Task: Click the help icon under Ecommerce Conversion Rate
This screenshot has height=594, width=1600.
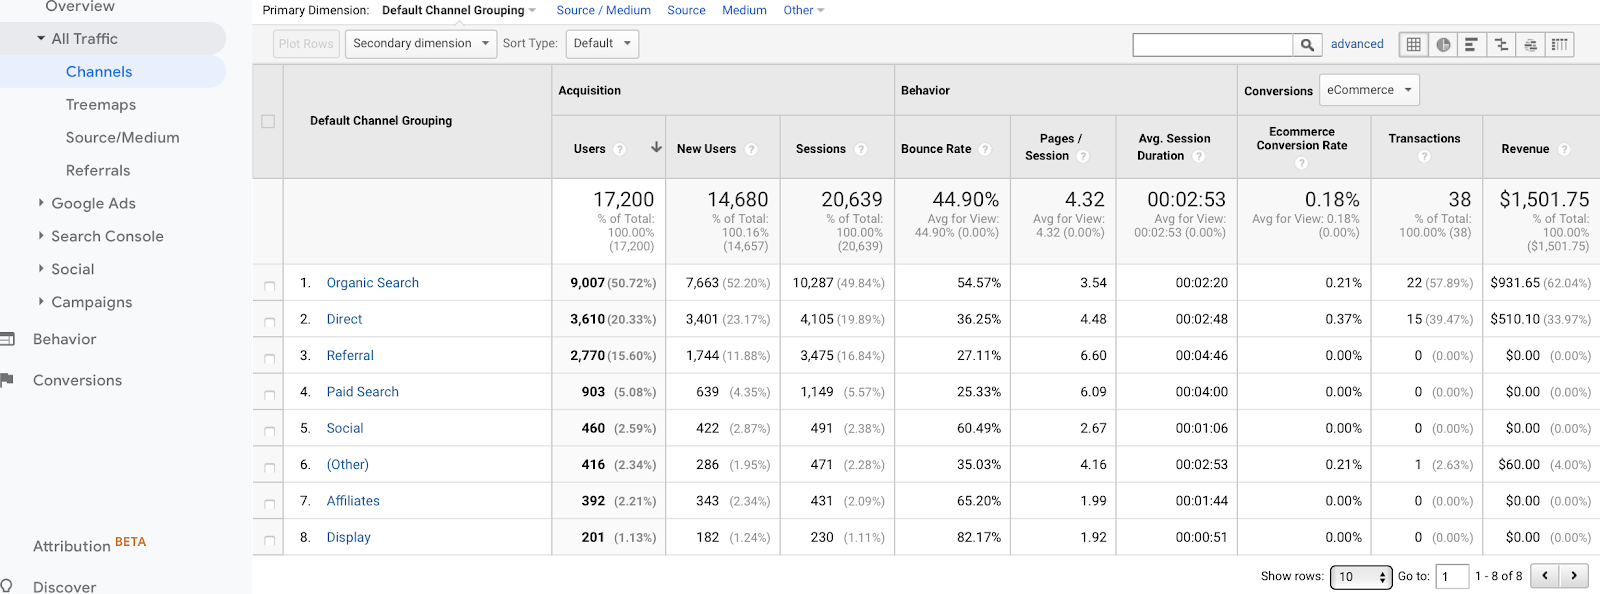Action: (1302, 163)
